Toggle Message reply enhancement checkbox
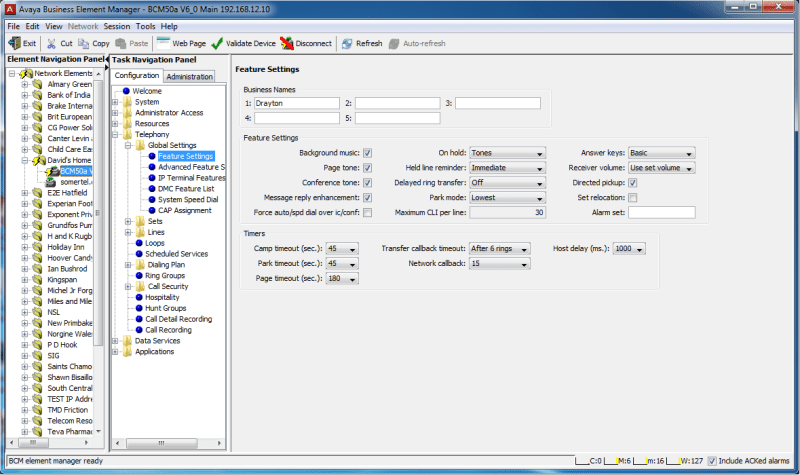 367,197
